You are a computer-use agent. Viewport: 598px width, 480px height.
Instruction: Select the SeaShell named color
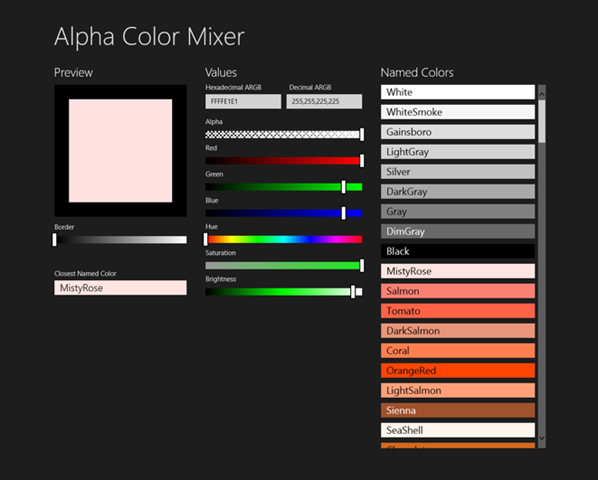458,430
